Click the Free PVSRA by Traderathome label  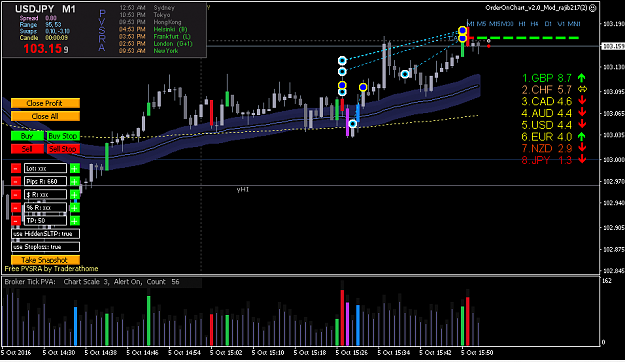pos(51,269)
